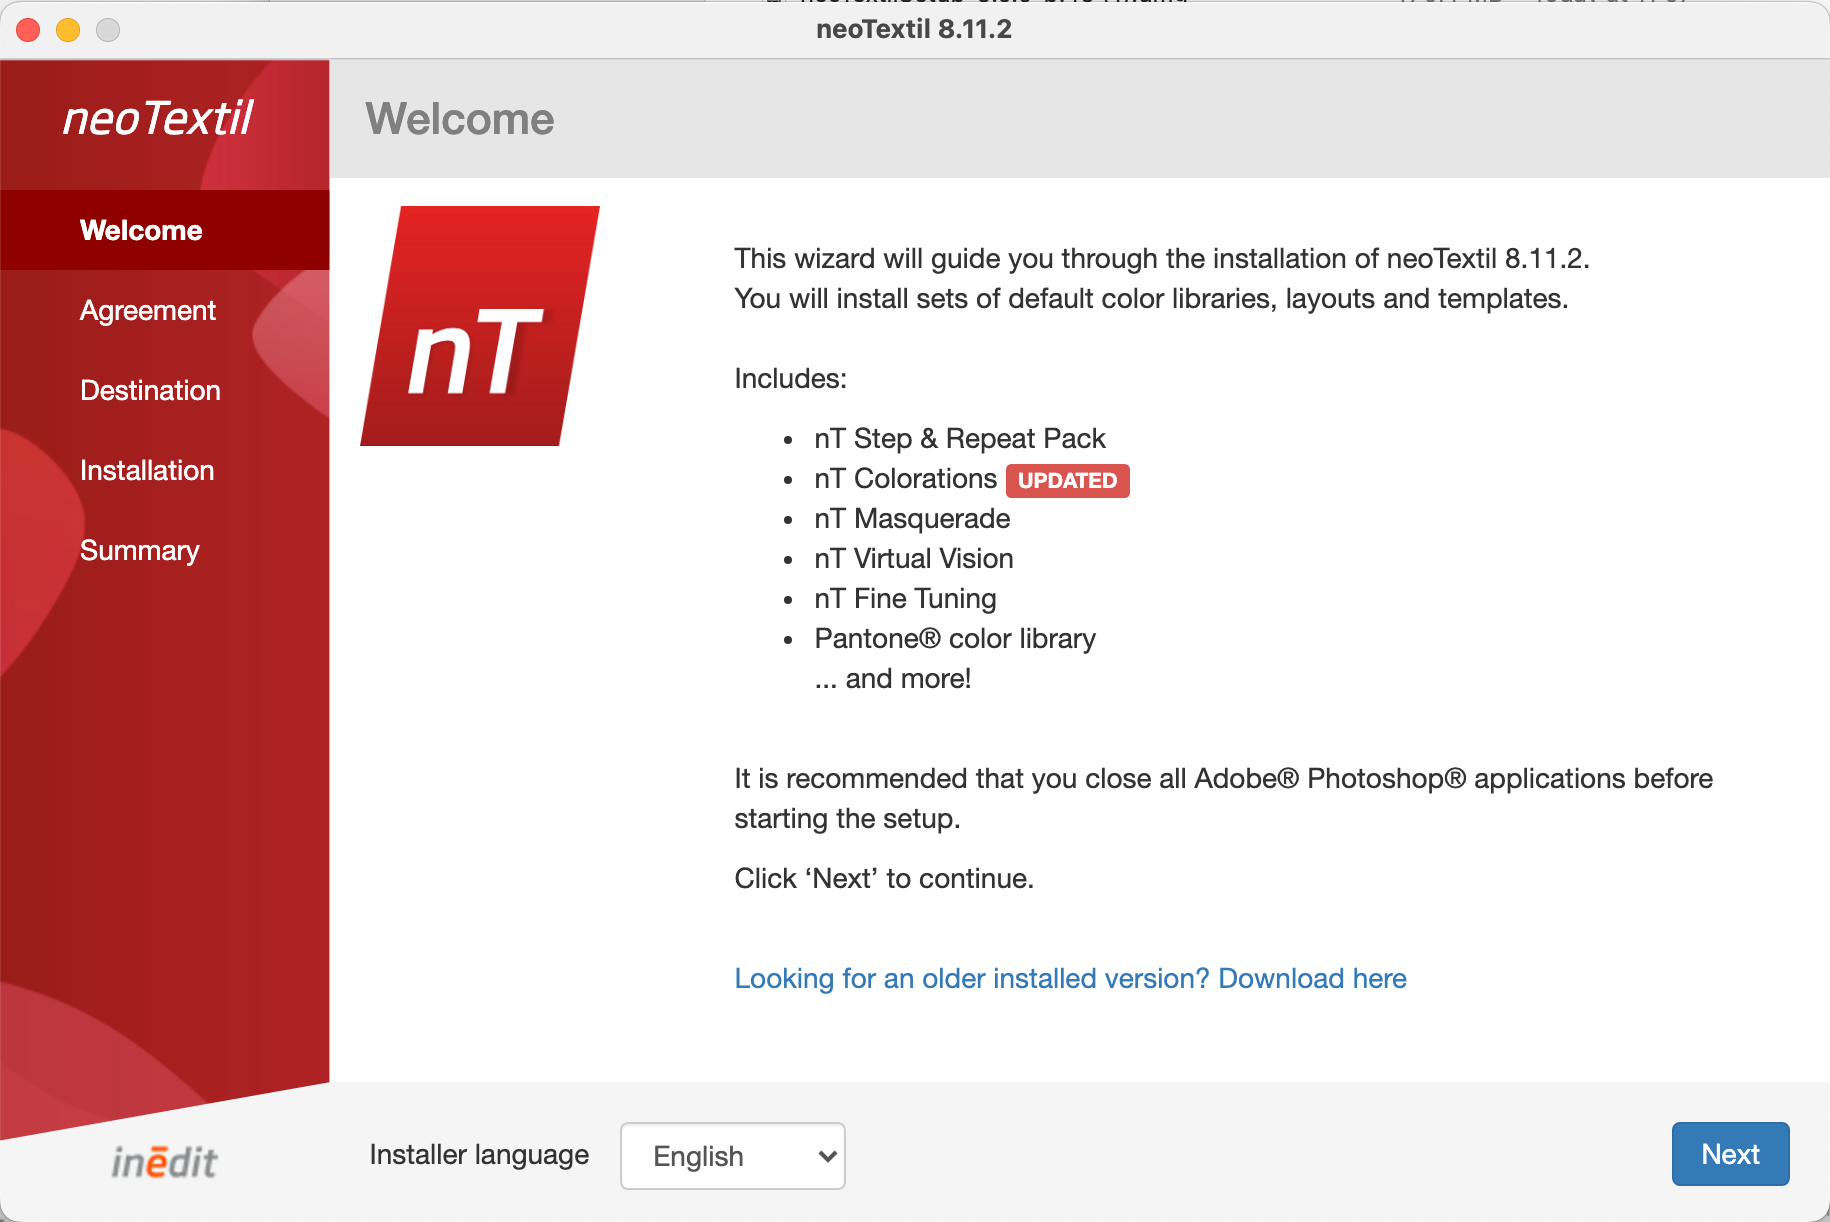The height and width of the screenshot is (1222, 1830).
Task: Click the wizard introduction sentence
Action: coord(1162,258)
